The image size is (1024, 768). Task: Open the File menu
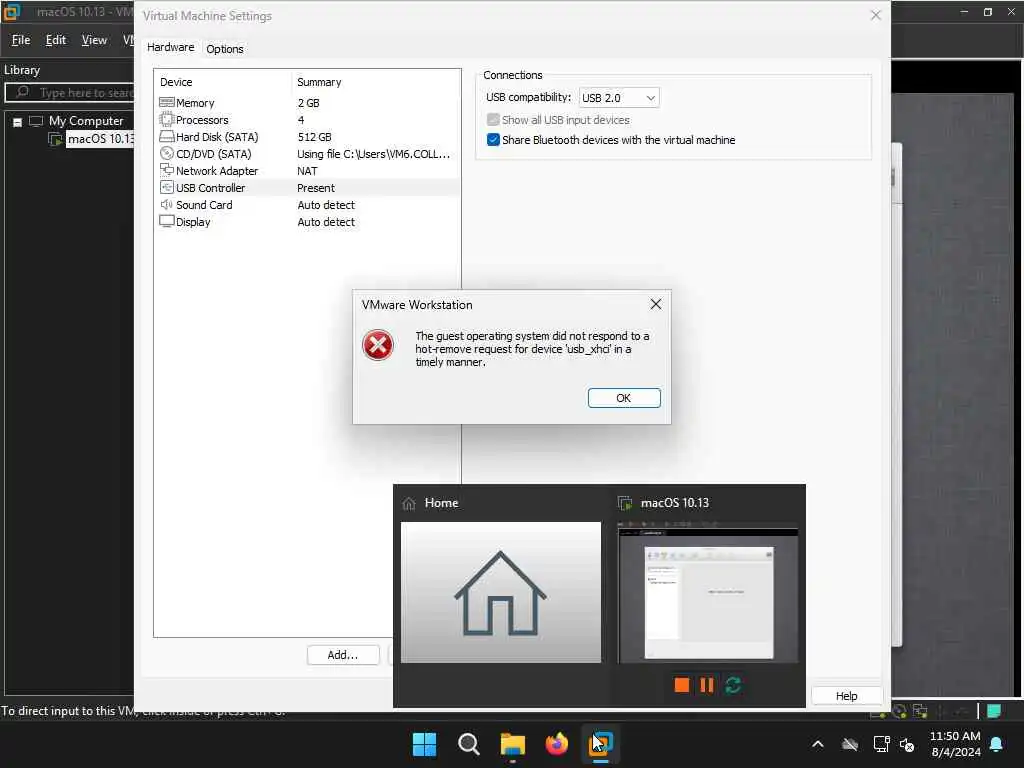[x=21, y=40]
